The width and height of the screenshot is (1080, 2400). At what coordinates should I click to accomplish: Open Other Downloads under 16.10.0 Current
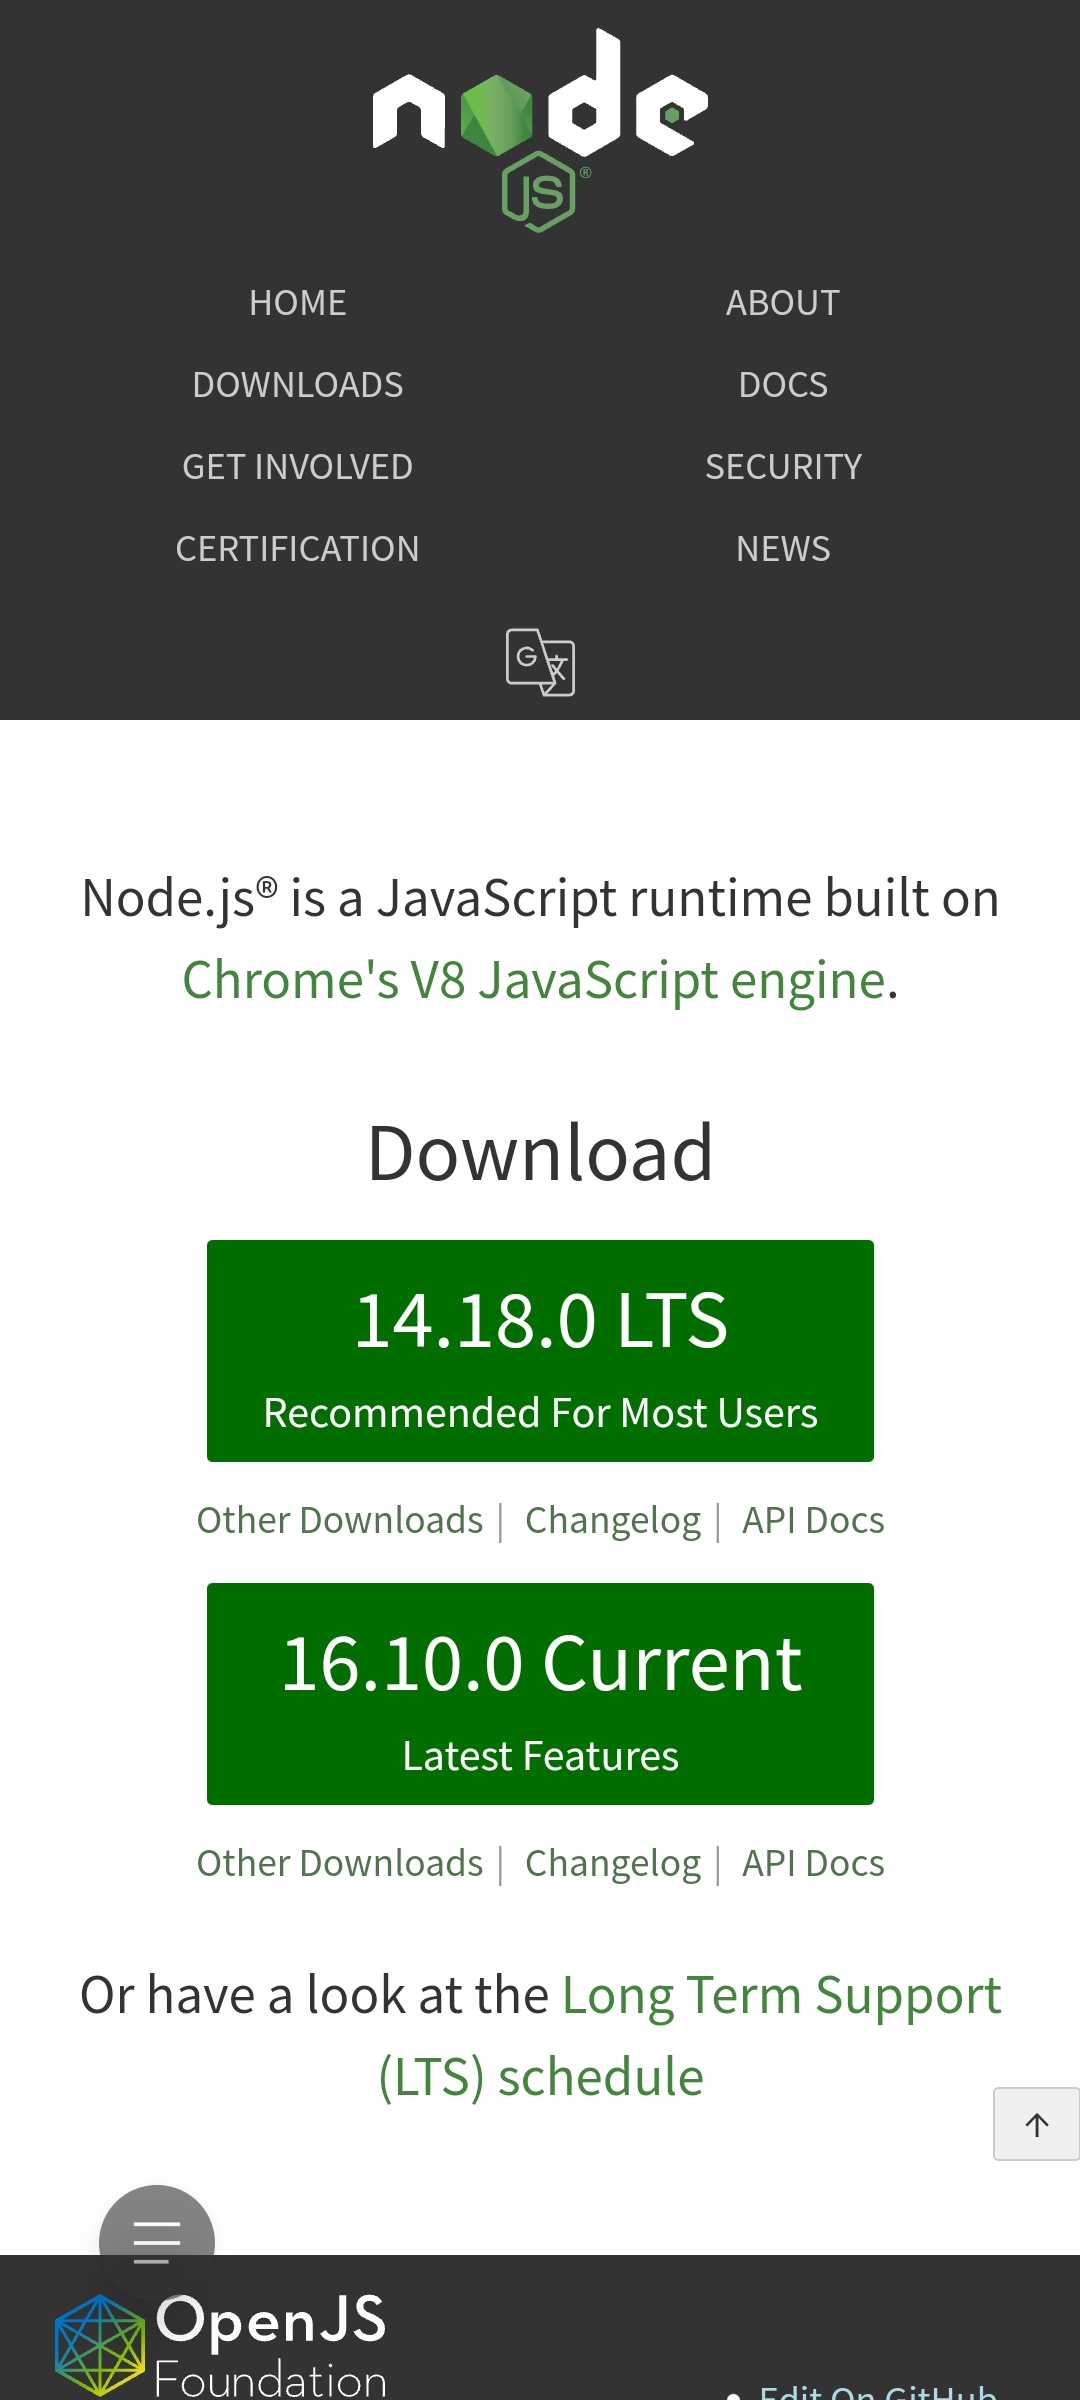tap(340, 1863)
